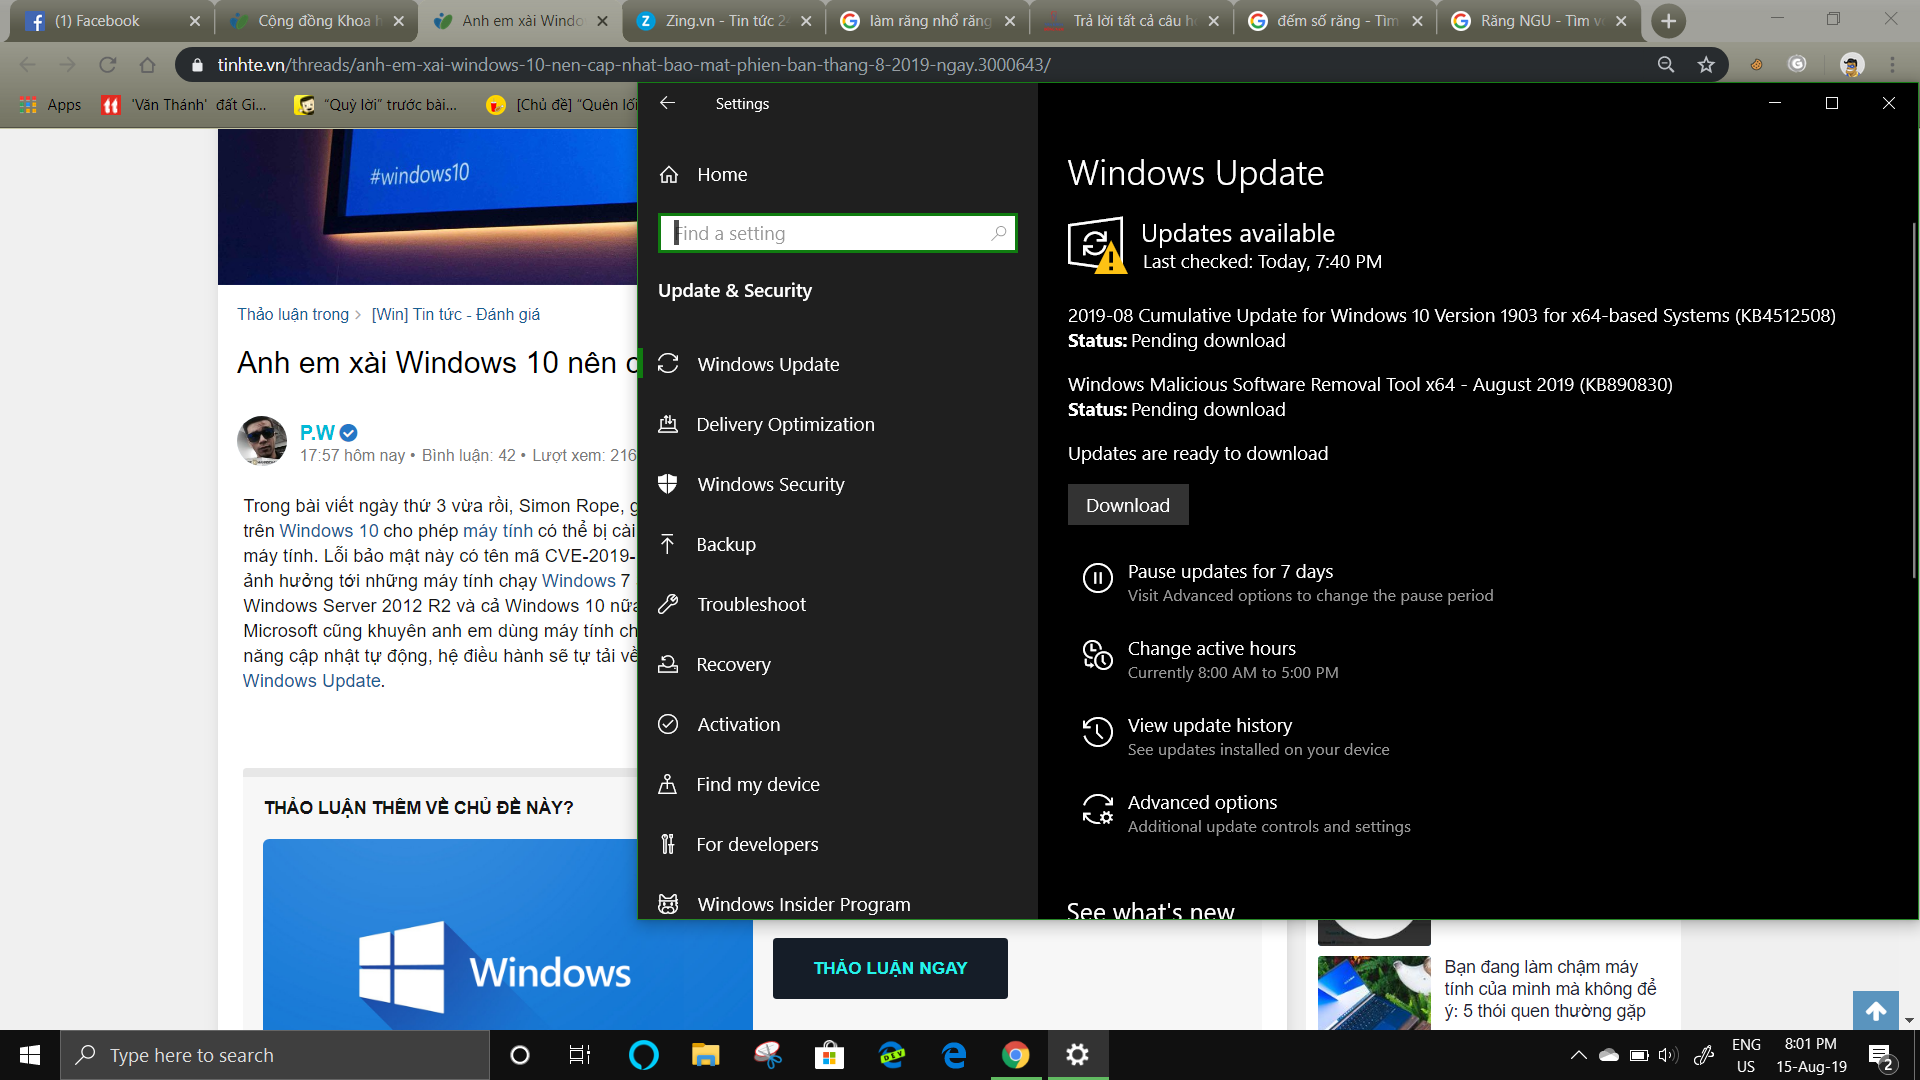The height and width of the screenshot is (1080, 1920).
Task: Open Chrome three-dot menu
Action: click(x=1892, y=65)
